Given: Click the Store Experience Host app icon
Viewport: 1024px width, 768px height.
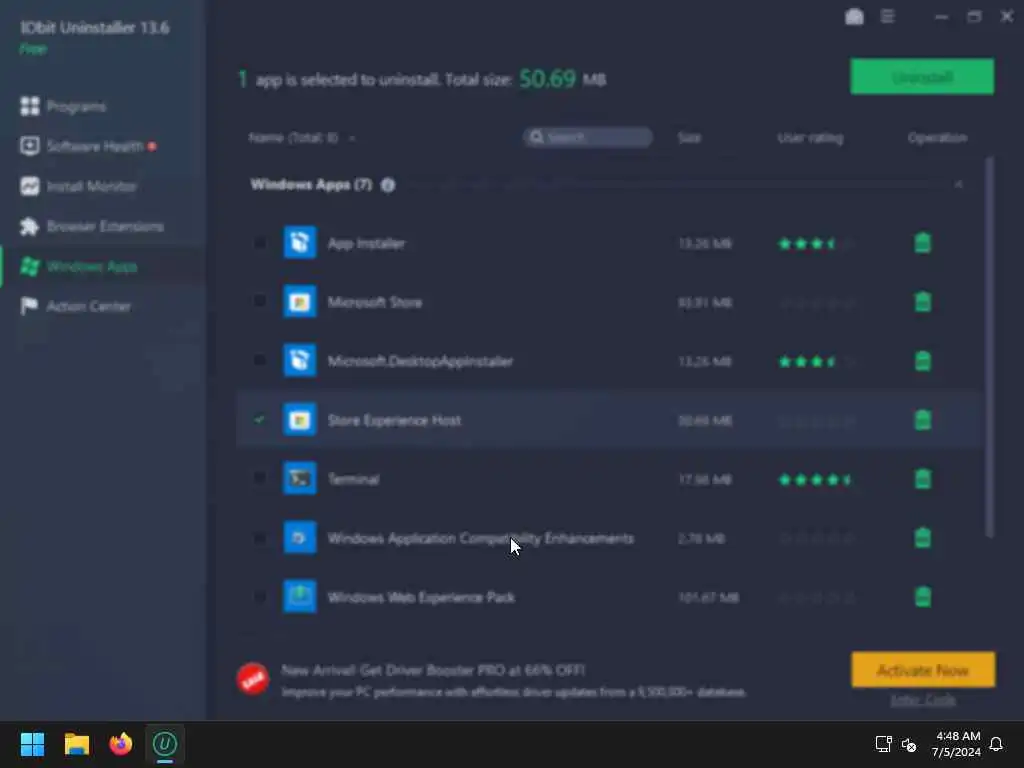Looking at the screenshot, I should (x=300, y=419).
